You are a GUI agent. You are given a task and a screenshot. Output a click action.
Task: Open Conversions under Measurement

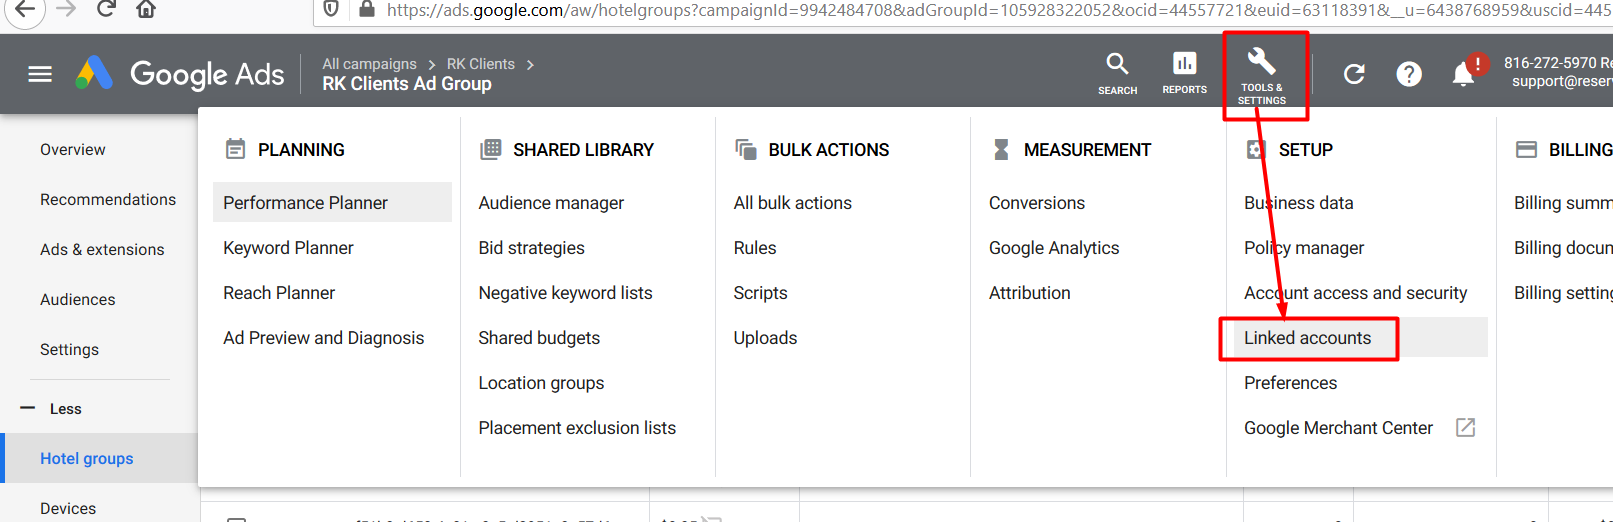[x=1037, y=202]
